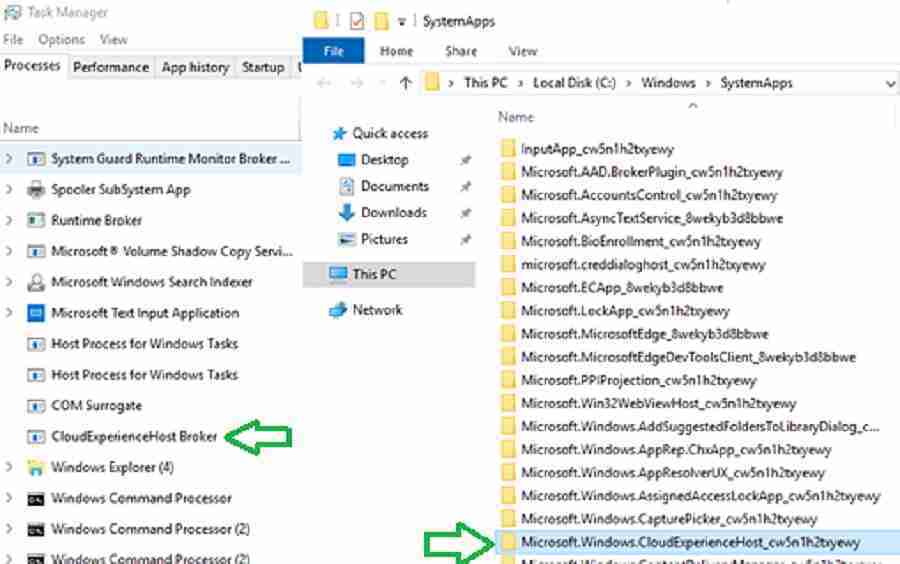Click the Windows Explorer (4) process icon

(x=36, y=468)
